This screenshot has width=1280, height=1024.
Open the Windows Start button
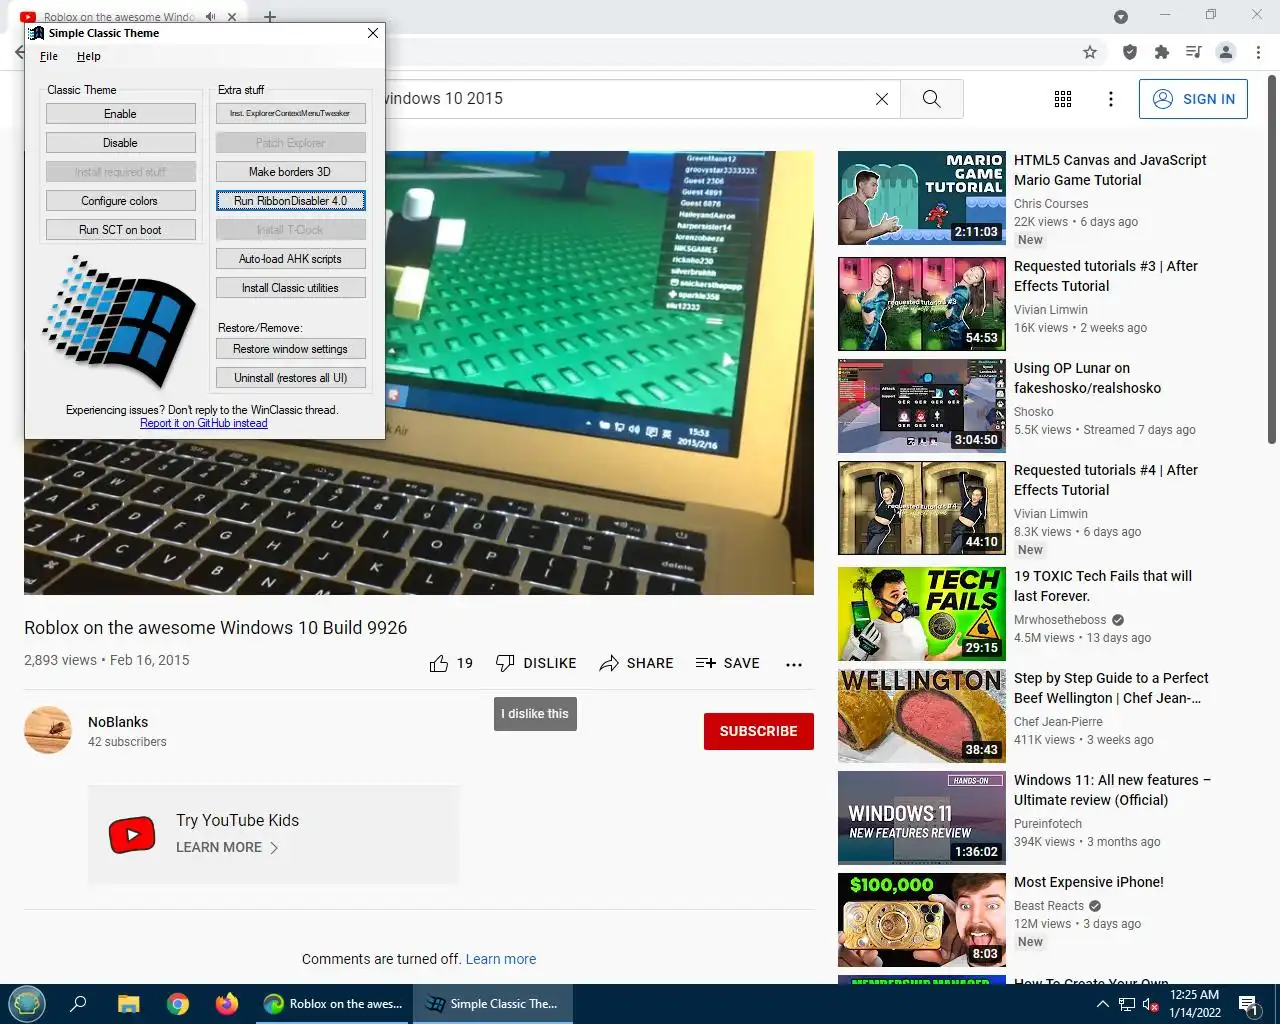(27, 1004)
